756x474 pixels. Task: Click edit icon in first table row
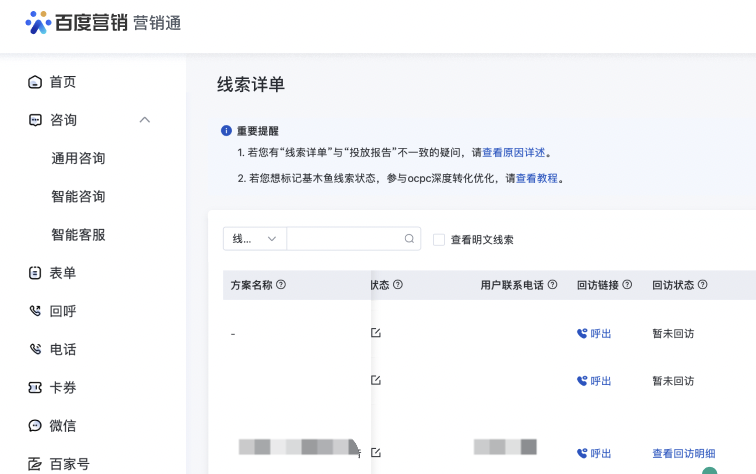(376, 333)
